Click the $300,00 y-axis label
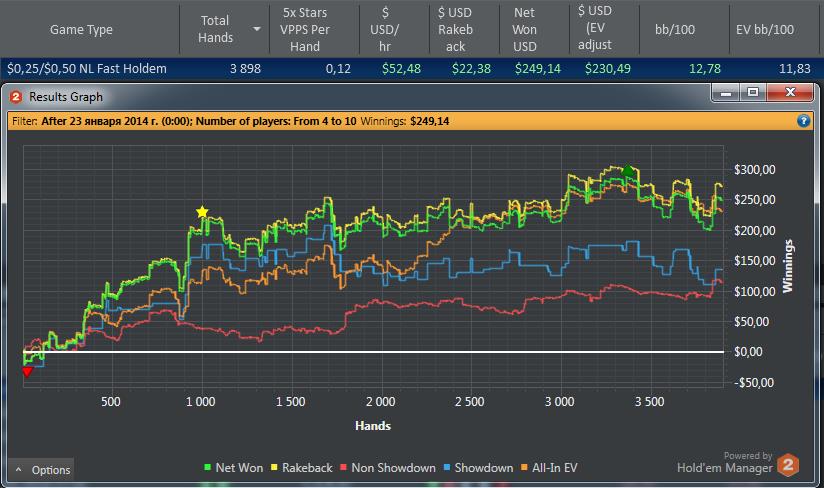The height and width of the screenshot is (488, 824). click(755, 170)
